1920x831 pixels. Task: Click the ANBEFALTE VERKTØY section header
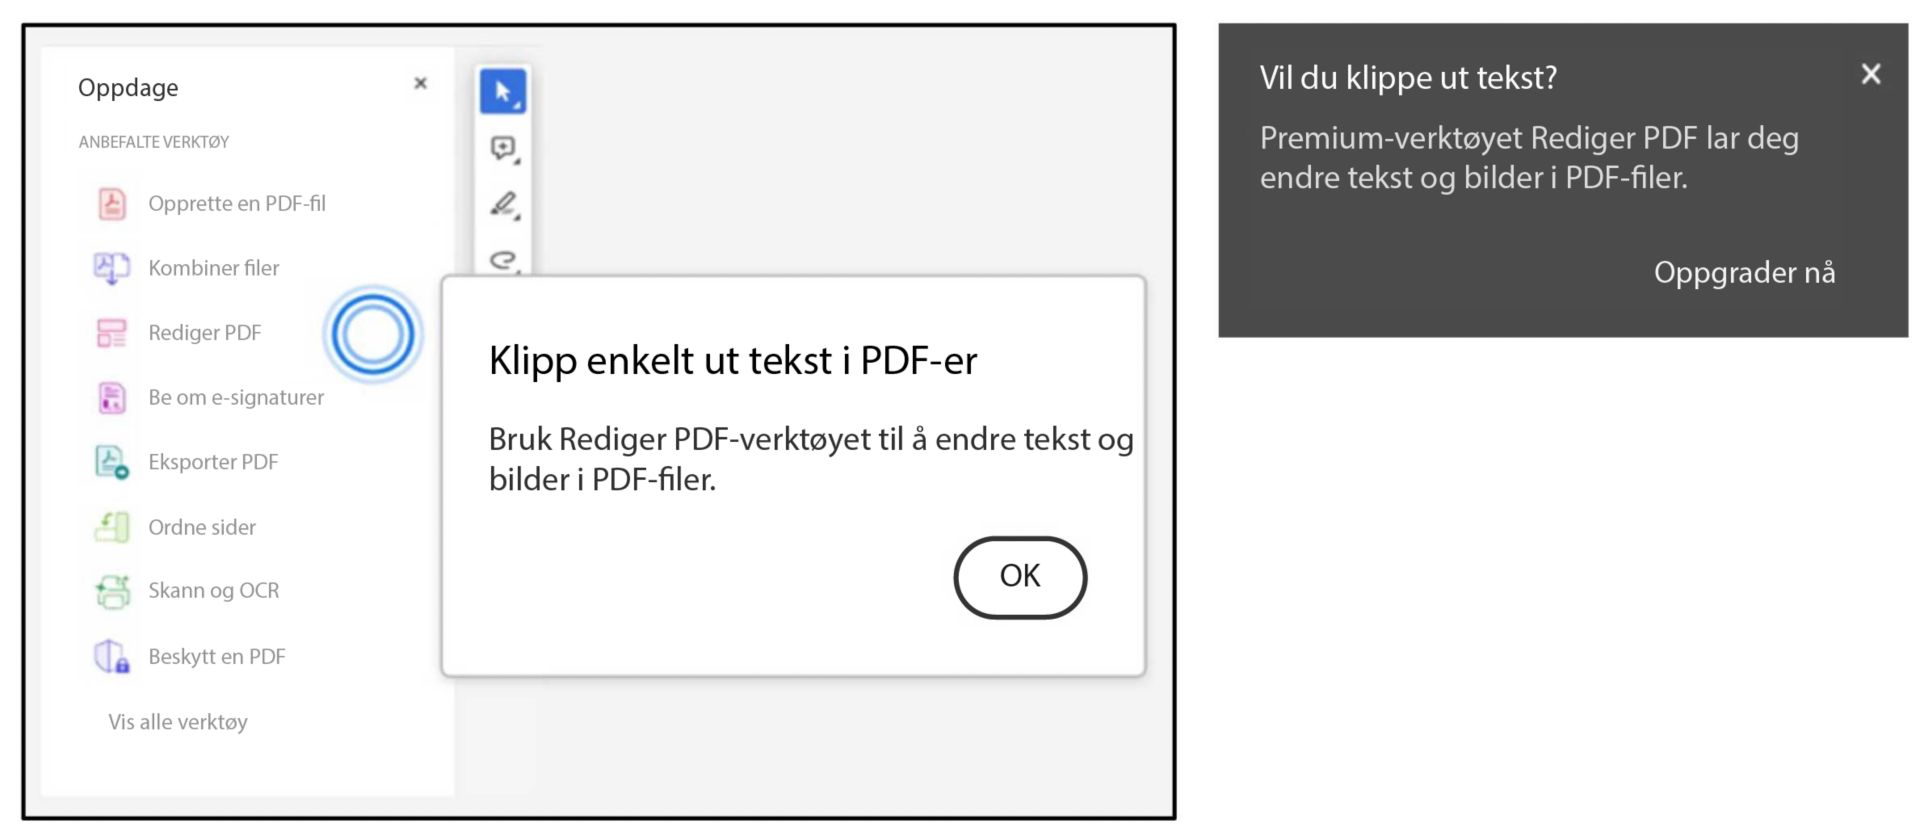point(153,141)
